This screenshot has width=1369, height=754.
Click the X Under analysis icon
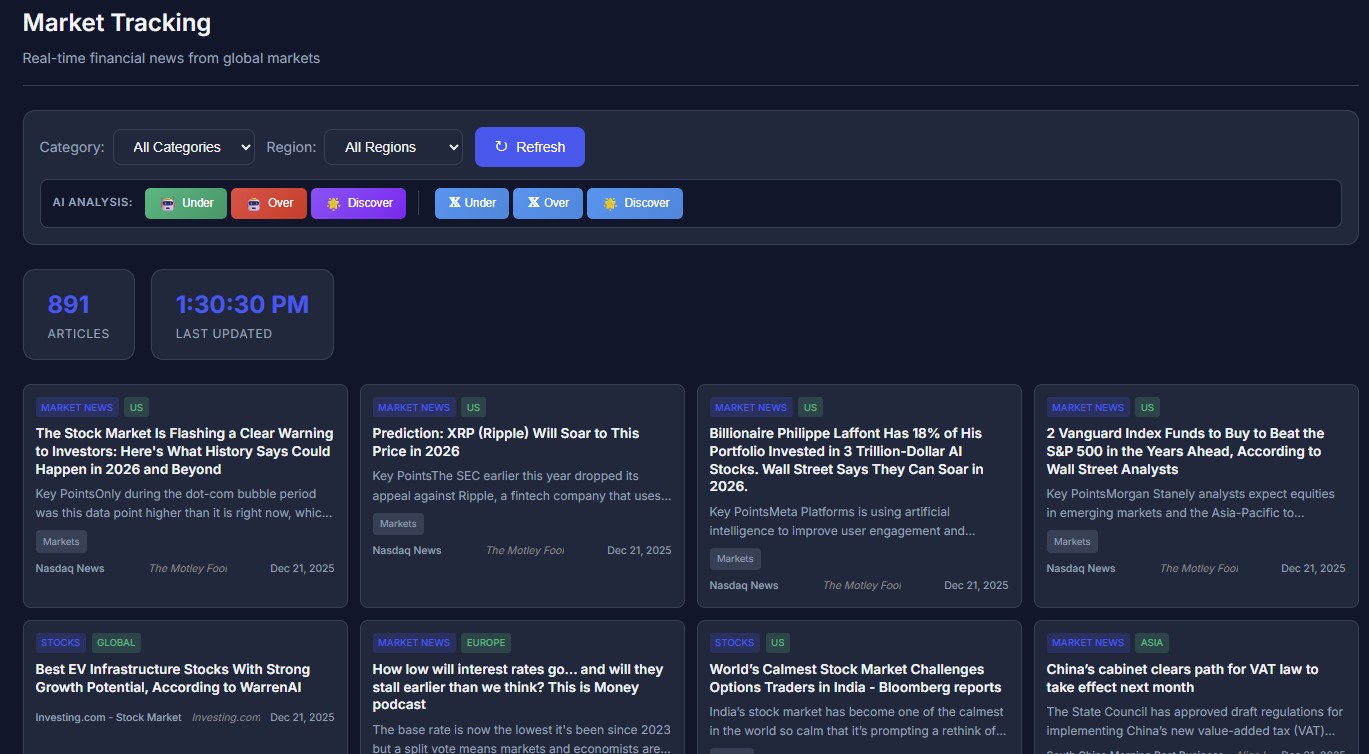(455, 203)
